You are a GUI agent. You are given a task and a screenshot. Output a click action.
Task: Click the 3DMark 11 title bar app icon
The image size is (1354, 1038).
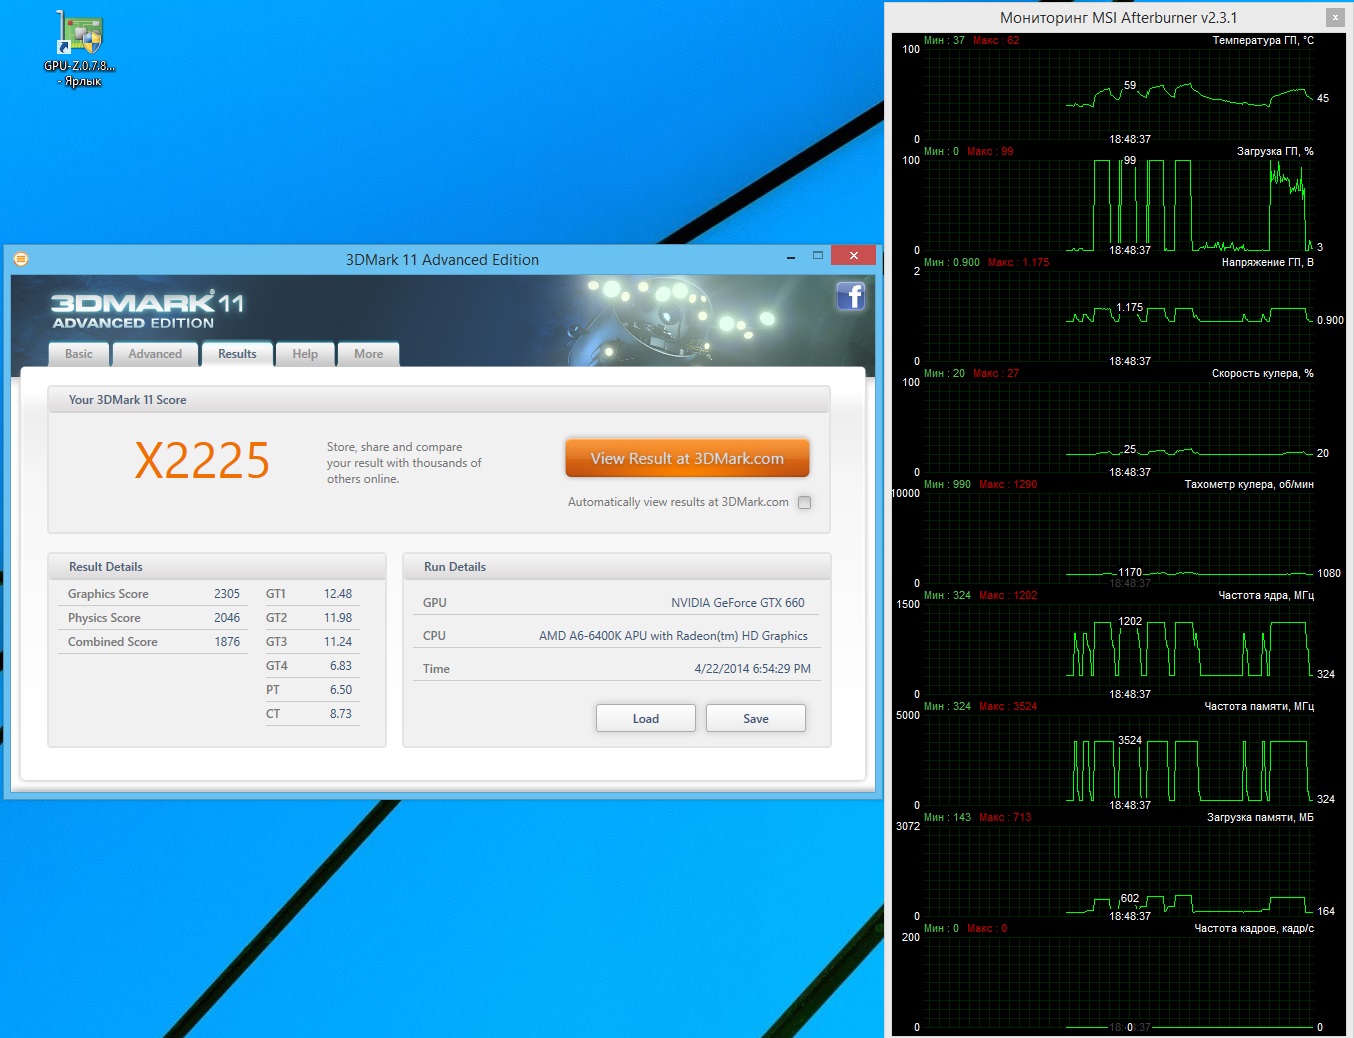21,259
